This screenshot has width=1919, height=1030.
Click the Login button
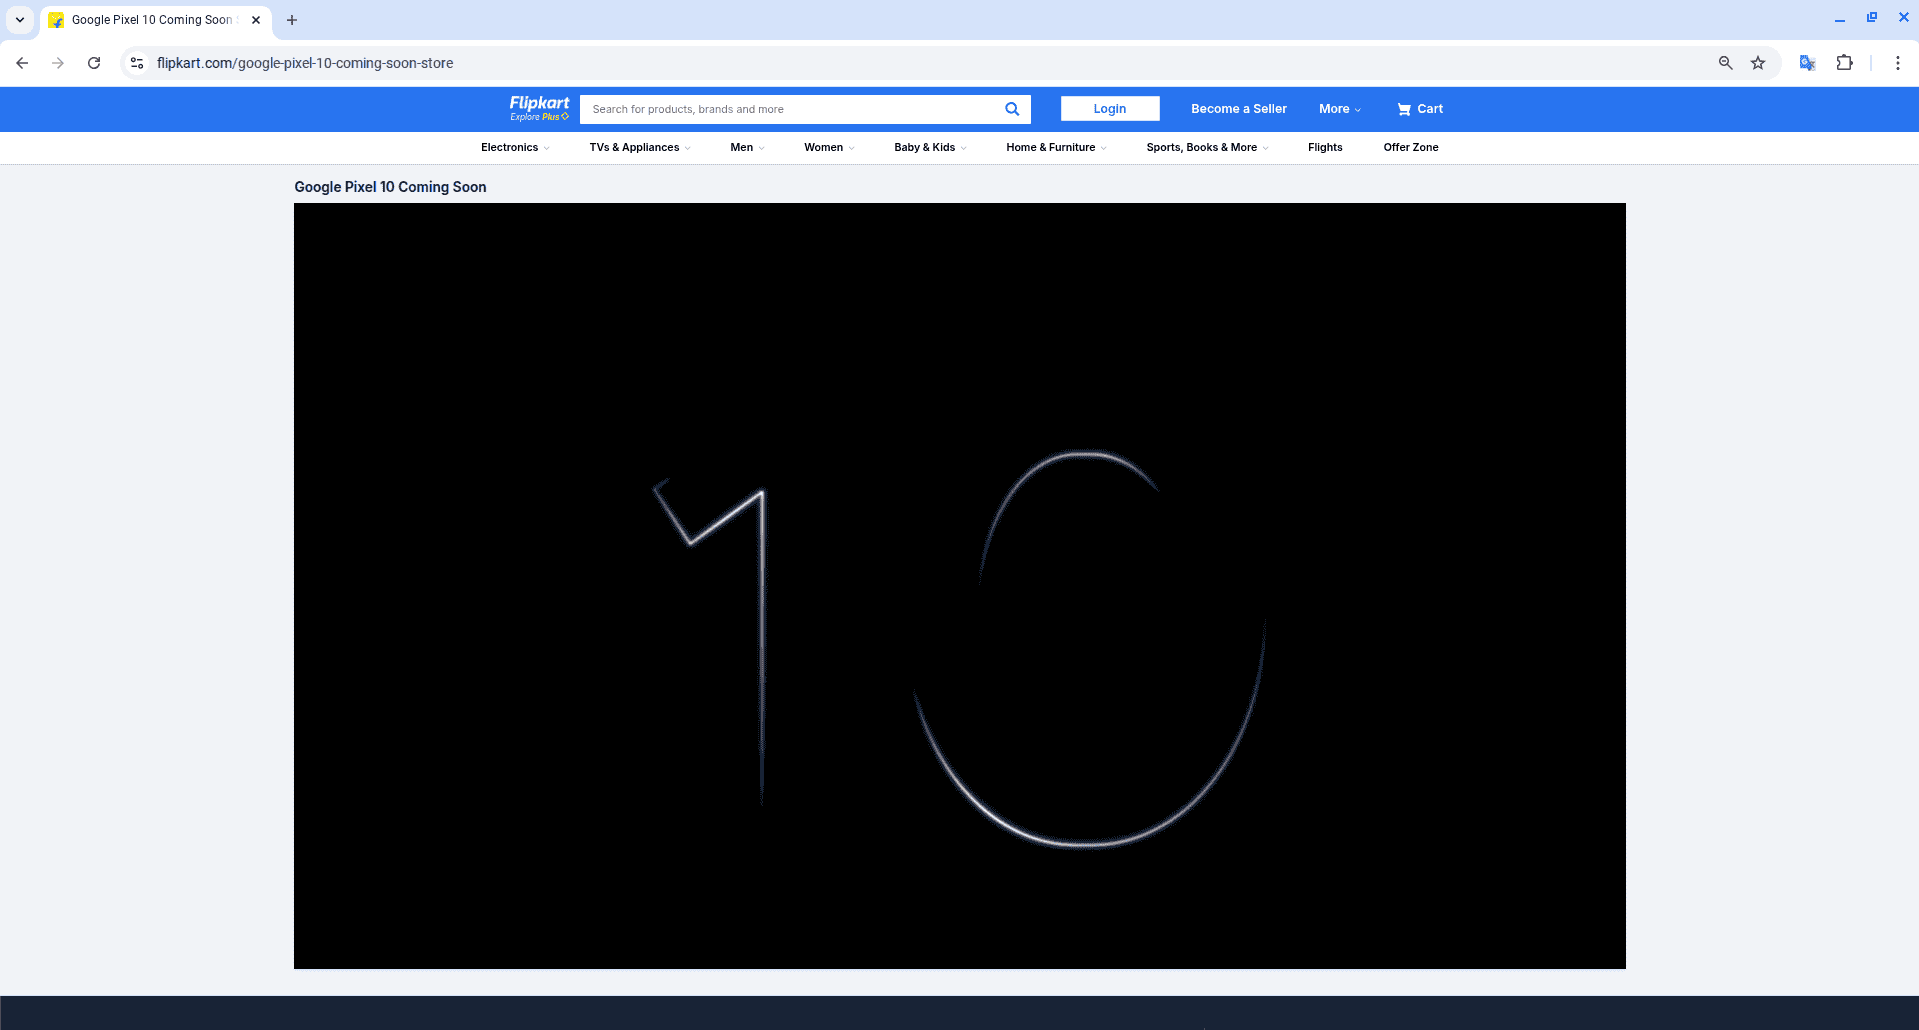tap(1109, 108)
